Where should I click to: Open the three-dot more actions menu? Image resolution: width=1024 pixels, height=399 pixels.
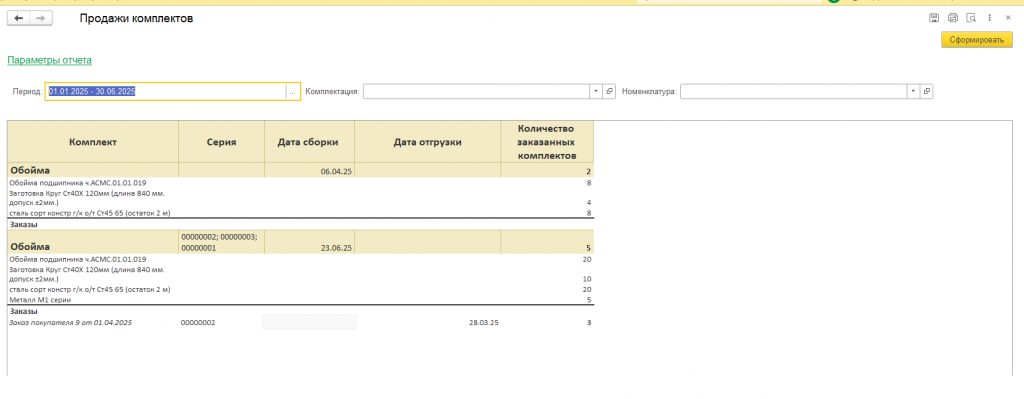click(990, 18)
